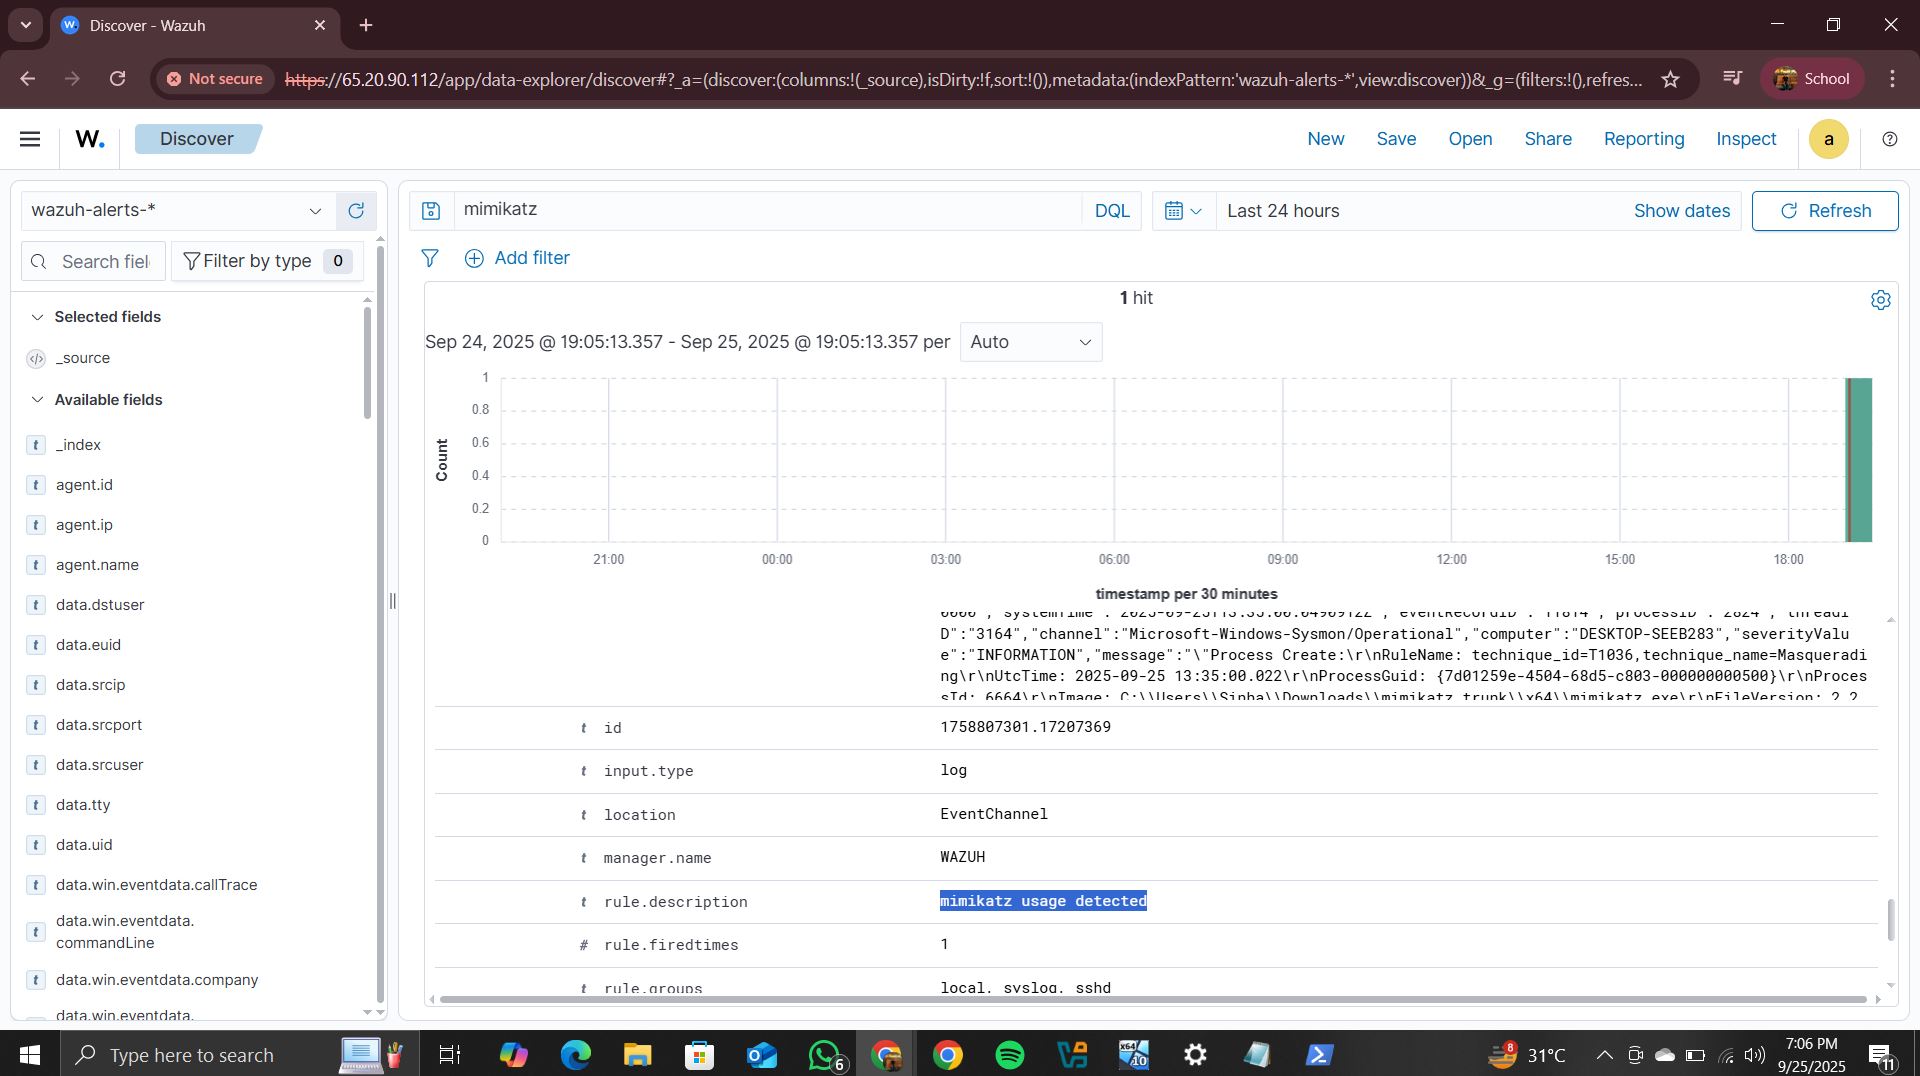Click the filter funnel icon

pos(429,258)
